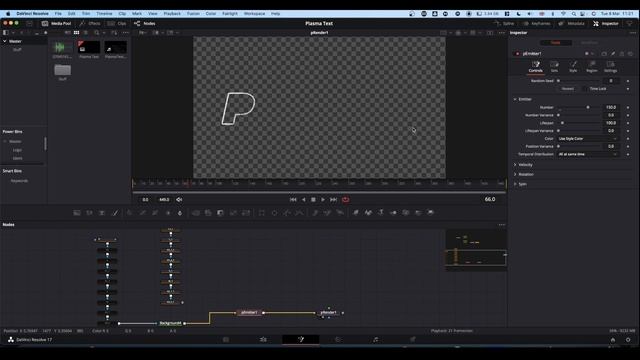Toggle the Clips panel
640x360 pixels.
click(x=117, y=23)
